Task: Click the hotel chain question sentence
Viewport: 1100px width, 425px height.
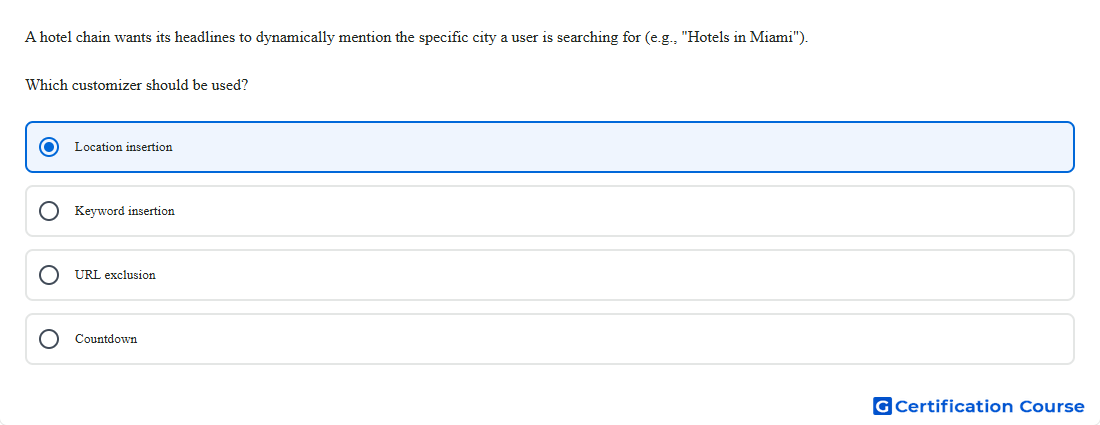Action: tap(417, 38)
